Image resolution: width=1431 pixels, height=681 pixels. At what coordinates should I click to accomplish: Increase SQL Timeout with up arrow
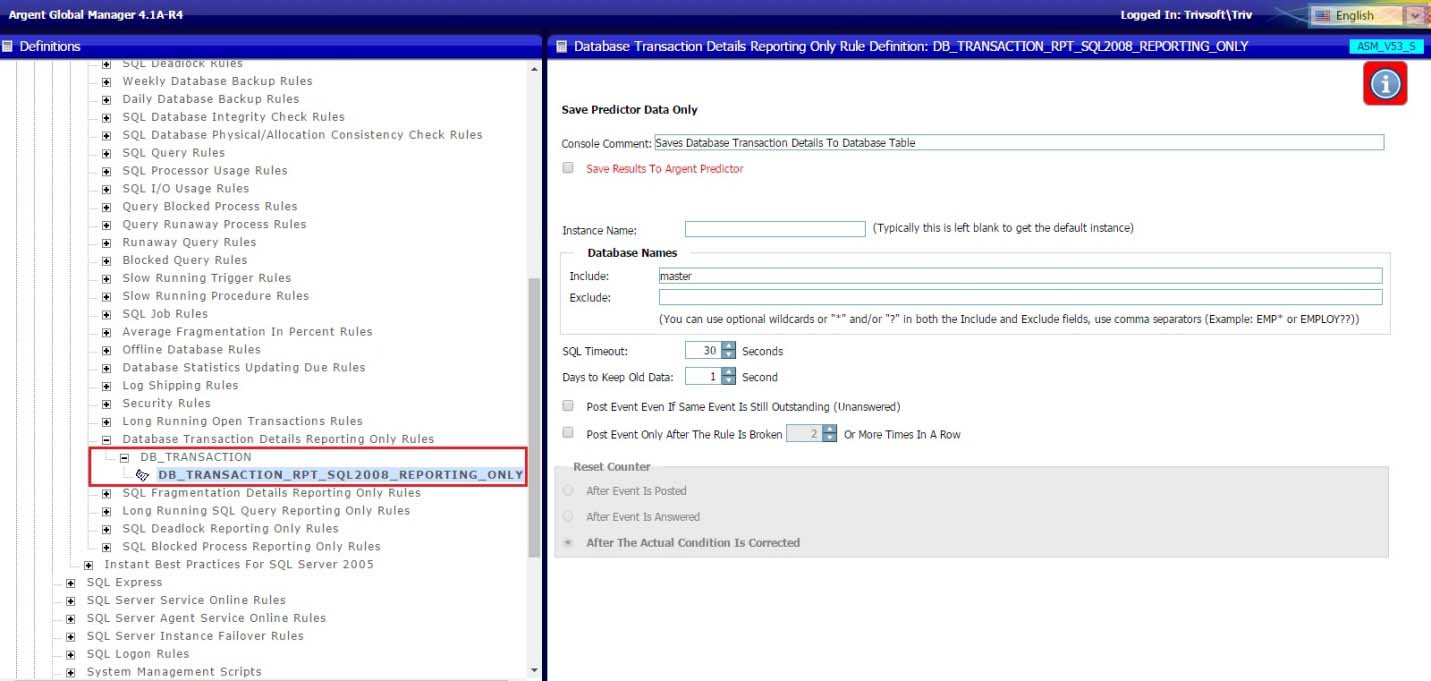(x=728, y=346)
